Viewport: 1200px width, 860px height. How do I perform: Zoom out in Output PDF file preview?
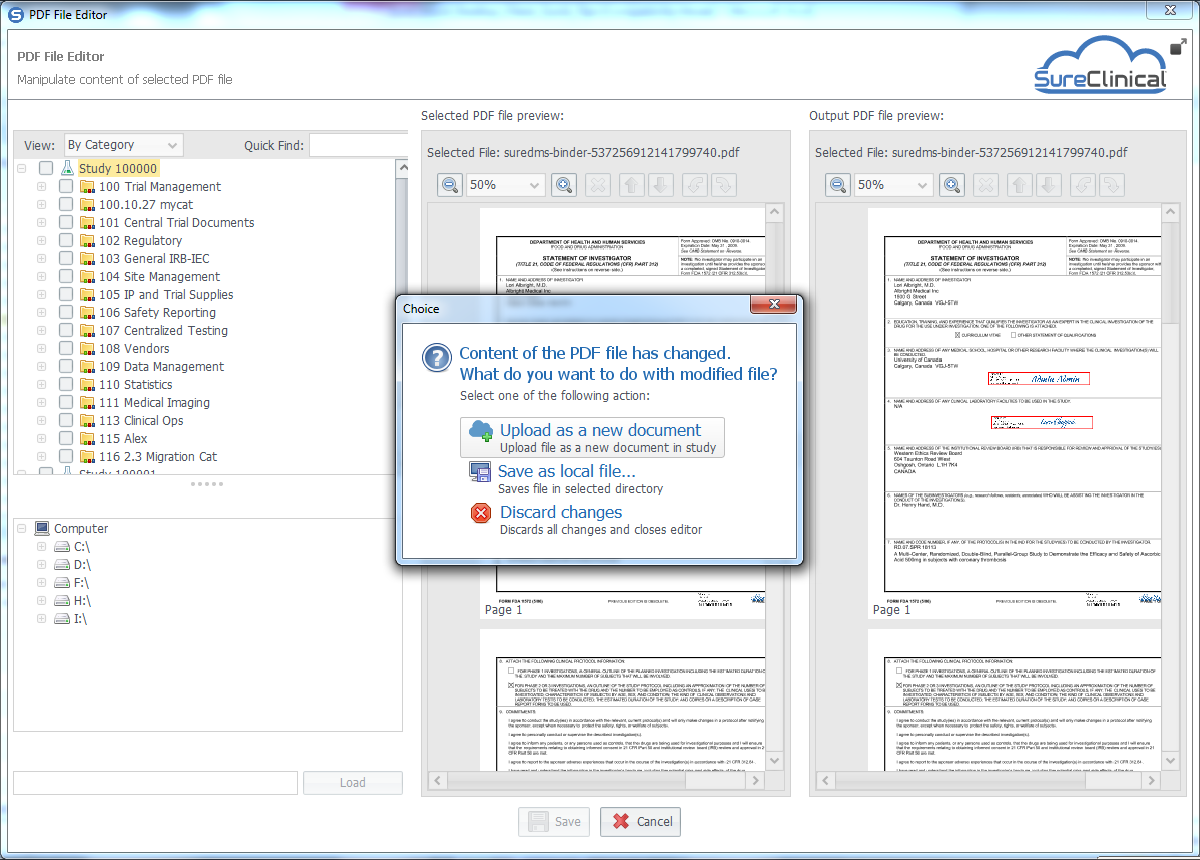pyautogui.click(x=838, y=185)
